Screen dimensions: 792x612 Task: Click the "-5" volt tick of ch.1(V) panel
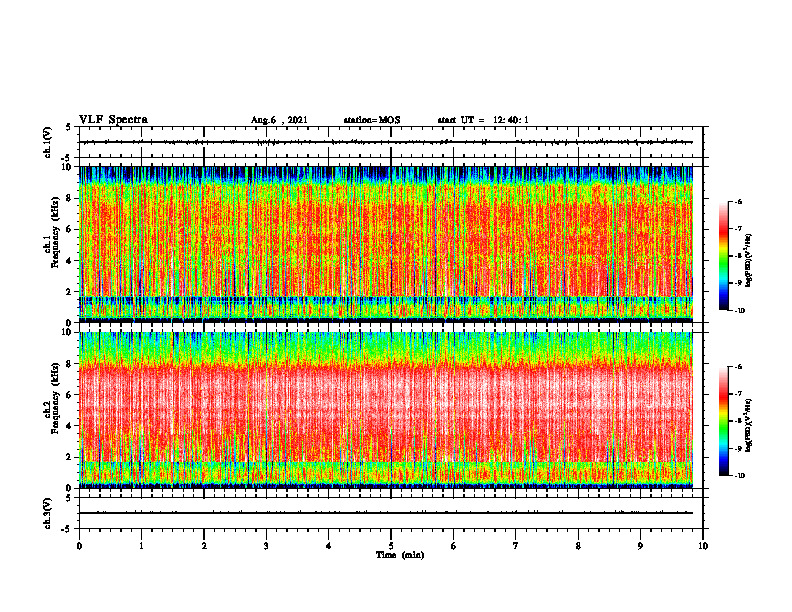point(67,158)
